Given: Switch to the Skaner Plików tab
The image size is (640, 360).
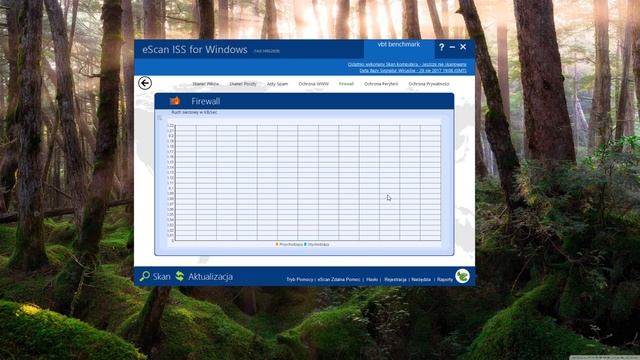Looking at the screenshot, I should point(205,84).
